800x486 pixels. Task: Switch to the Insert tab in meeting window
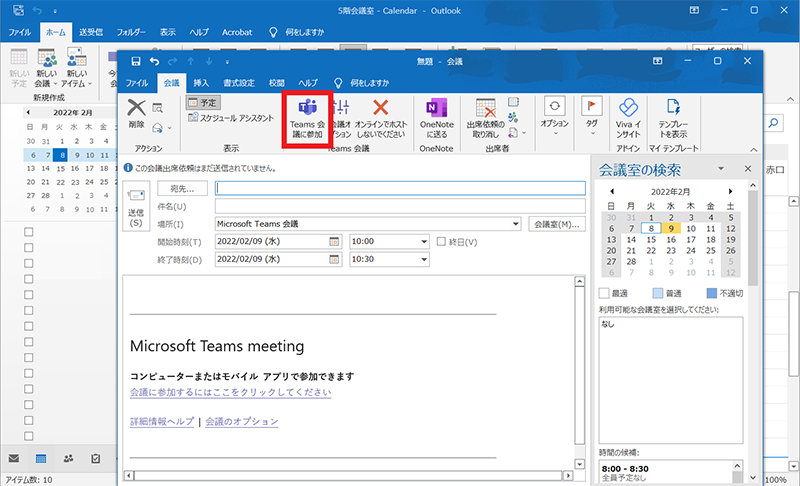(201, 83)
